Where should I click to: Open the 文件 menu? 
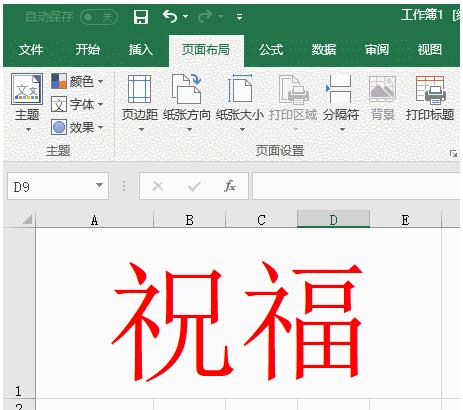pyautogui.click(x=31, y=50)
